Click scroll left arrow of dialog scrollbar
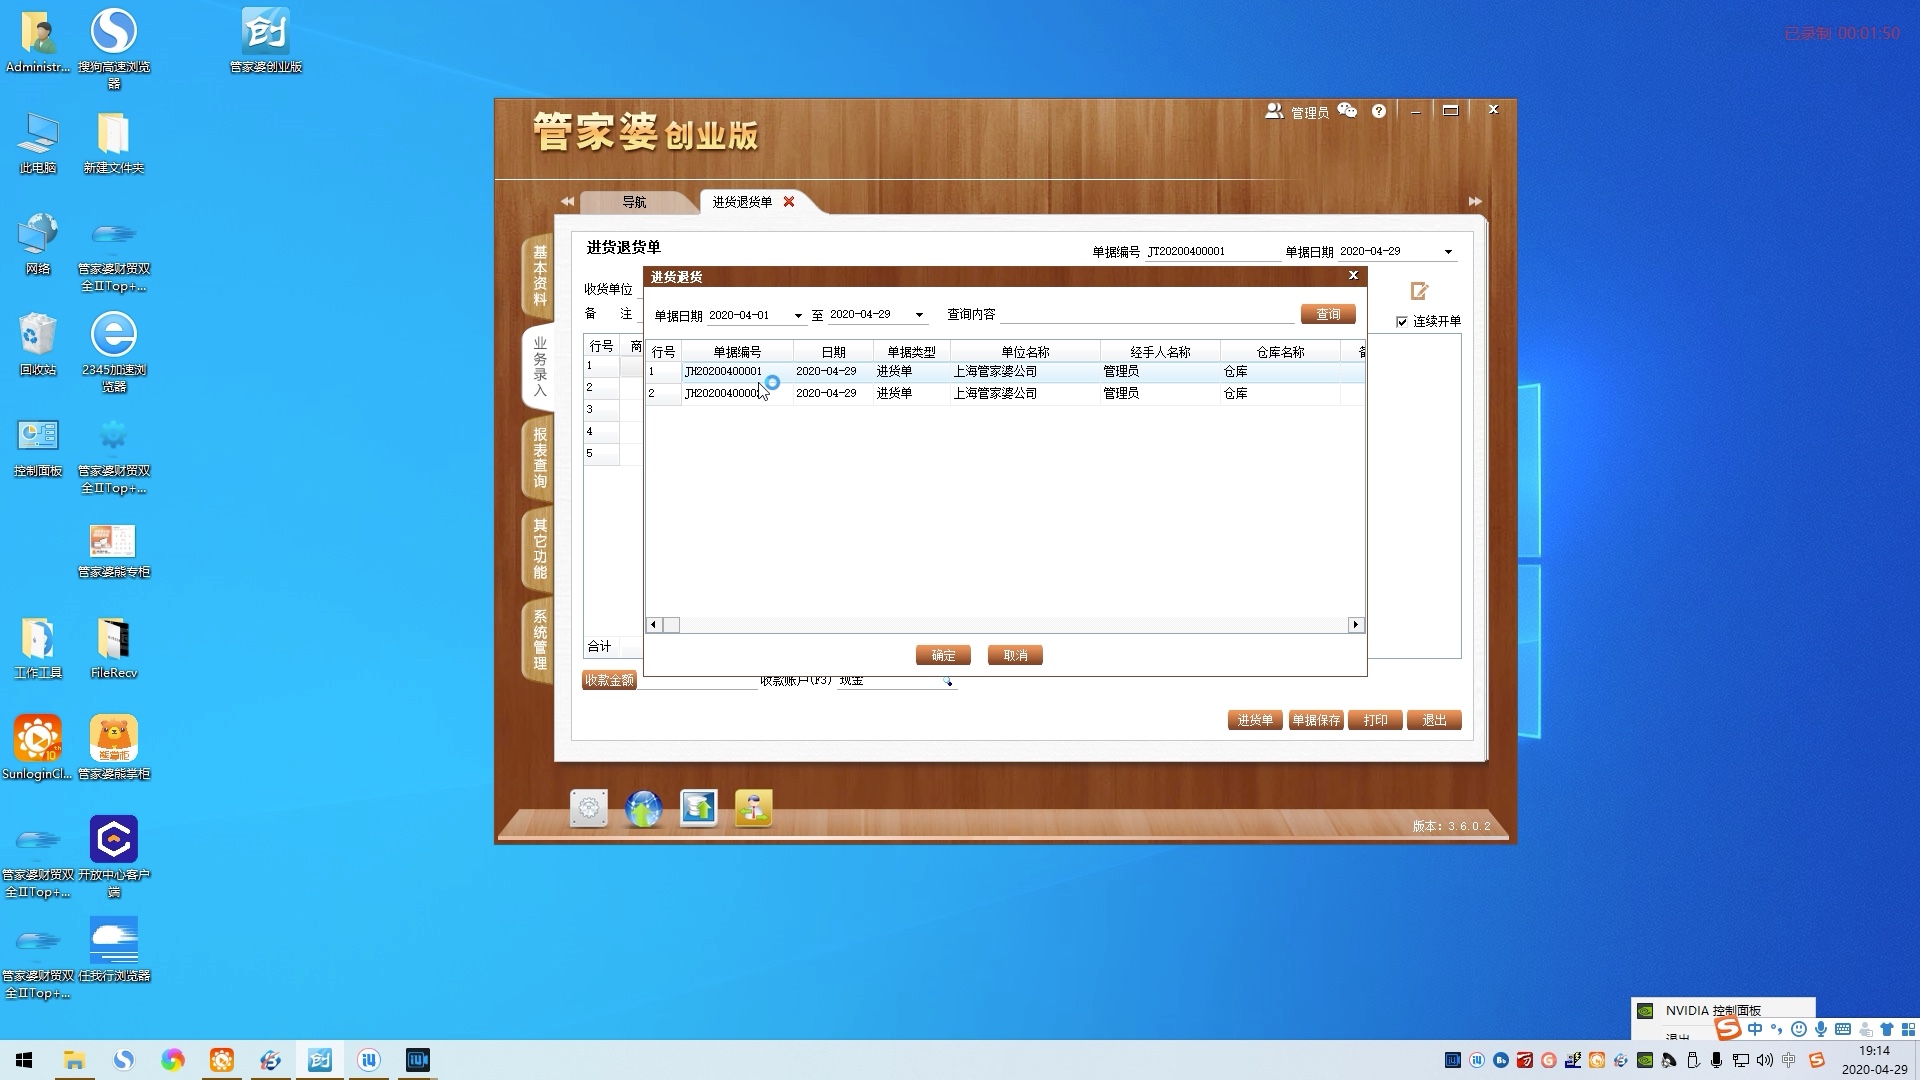The height and width of the screenshot is (1080, 1920). point(654,625)
